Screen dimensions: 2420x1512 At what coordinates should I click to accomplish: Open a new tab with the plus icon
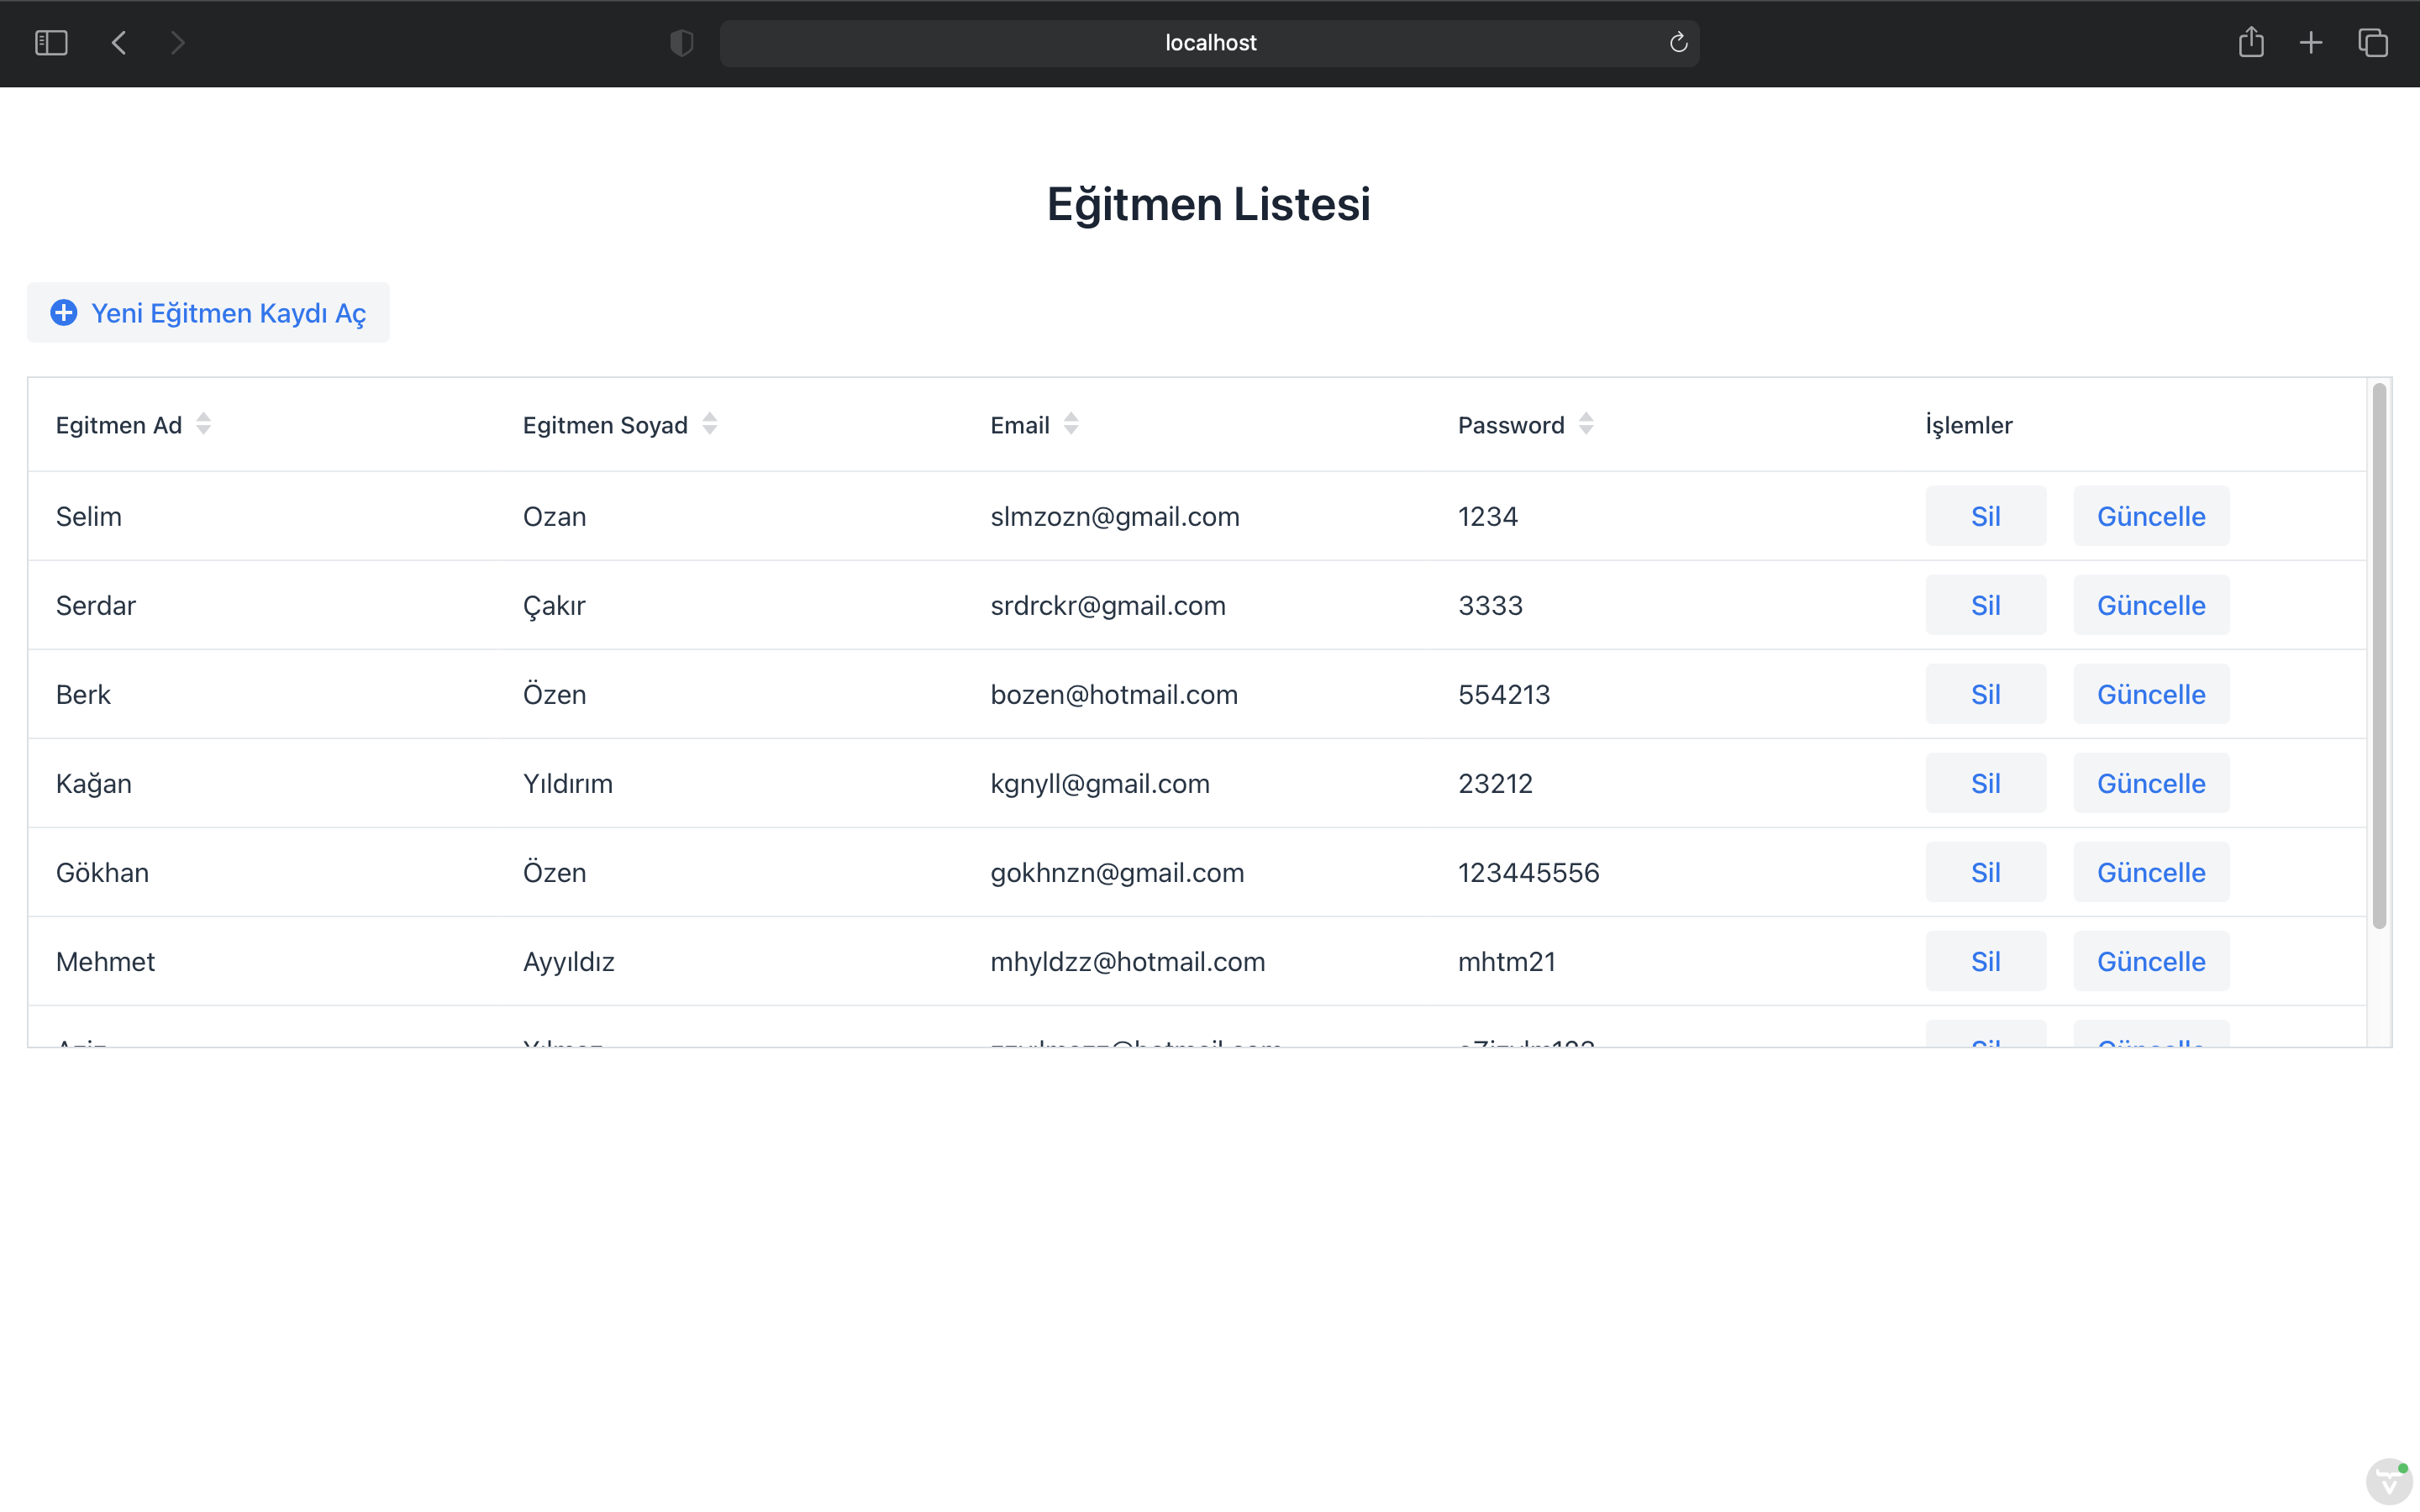2311,42
